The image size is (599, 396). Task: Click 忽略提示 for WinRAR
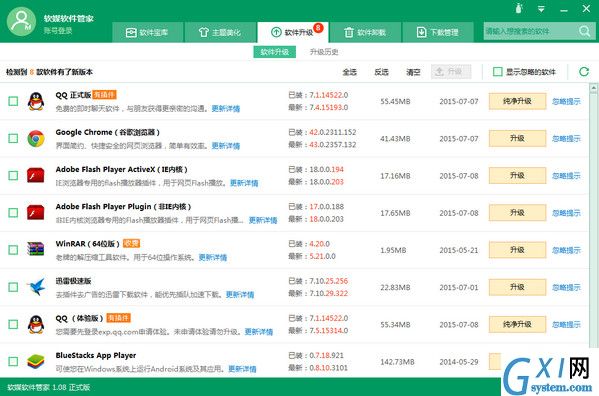tap(566, 250)
